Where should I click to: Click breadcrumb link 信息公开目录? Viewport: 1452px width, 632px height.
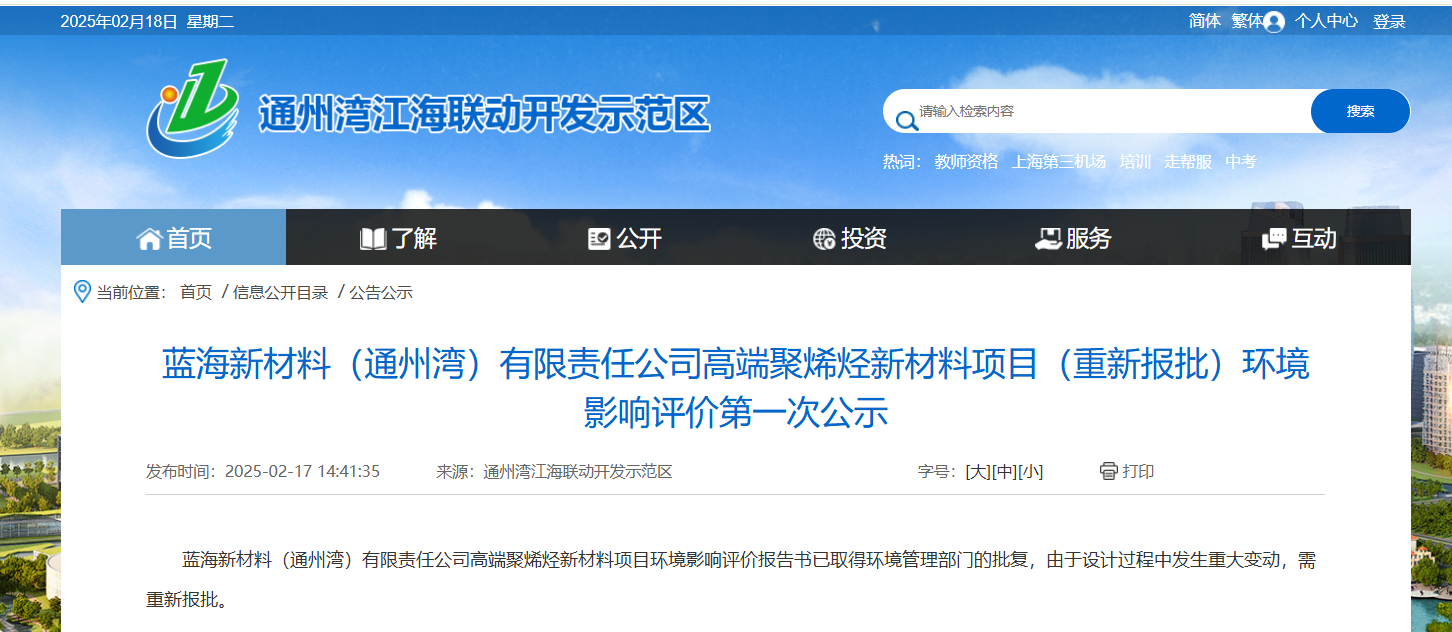(281, 292)
